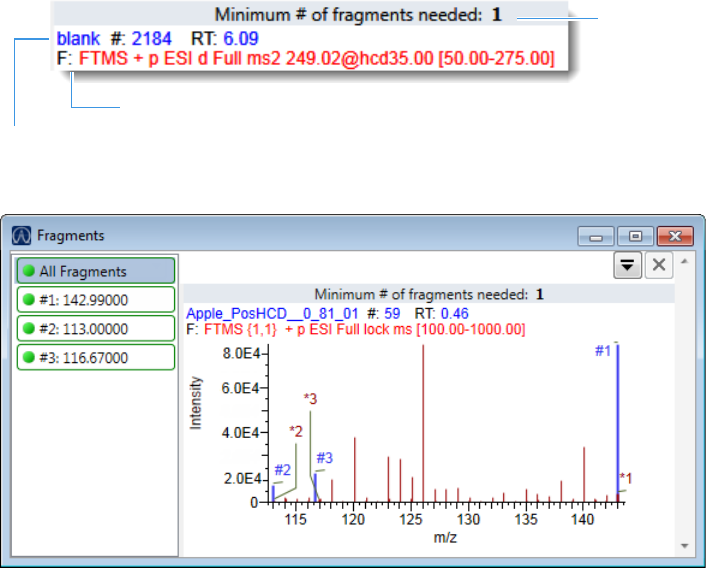Click the Fragments window app icon
The width and height of the screenshot is (706, 568).
tap(21, 235)
